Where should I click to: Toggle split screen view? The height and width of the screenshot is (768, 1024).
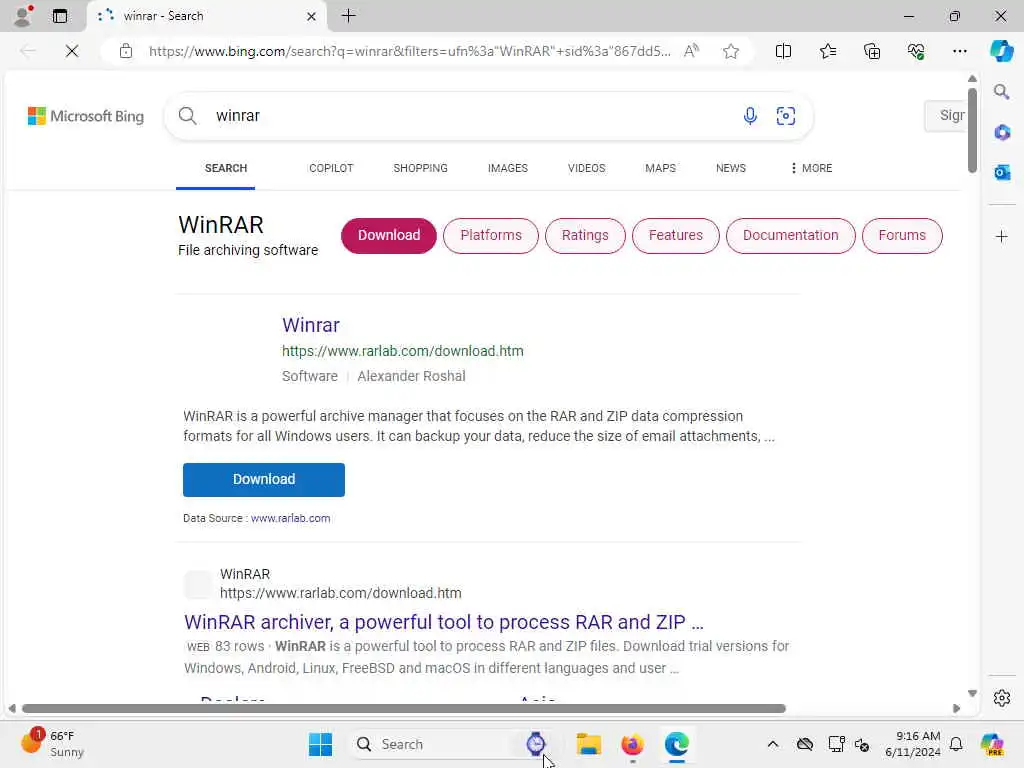[783, 51]
